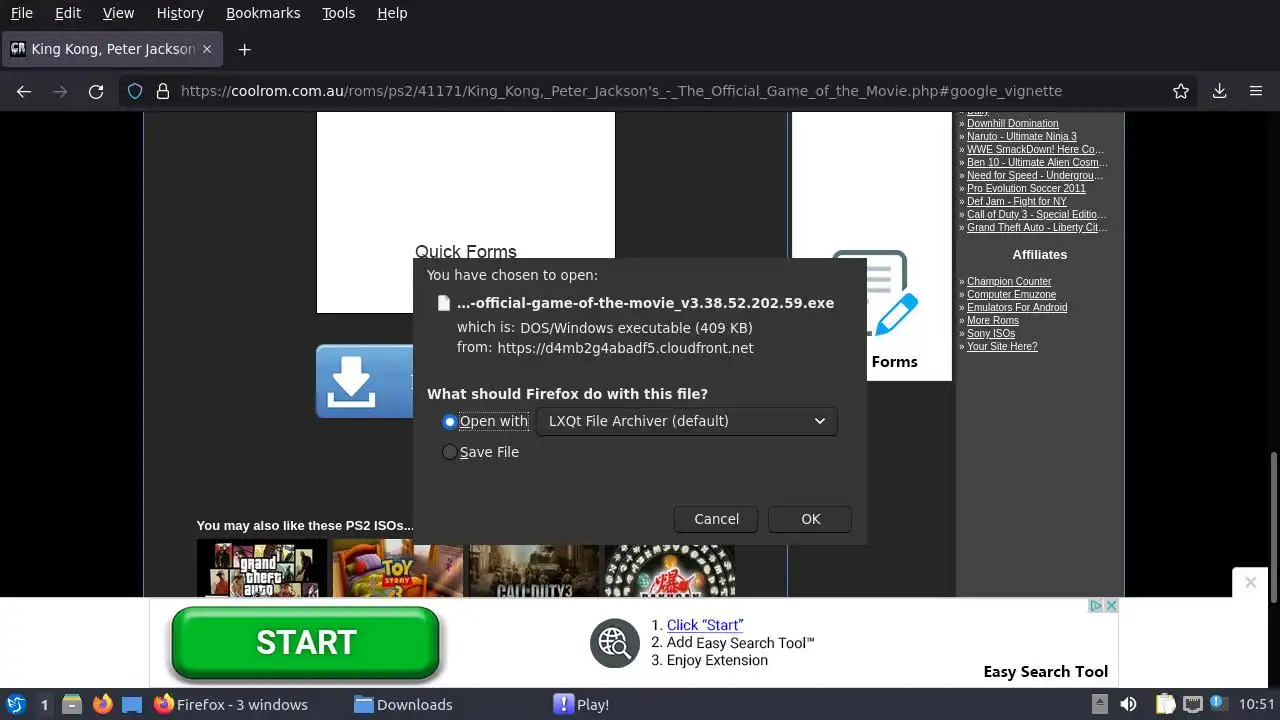Open the Firefox downloads panel icon
Screen dimensions: 1280x720
(x=1219, y=91)
